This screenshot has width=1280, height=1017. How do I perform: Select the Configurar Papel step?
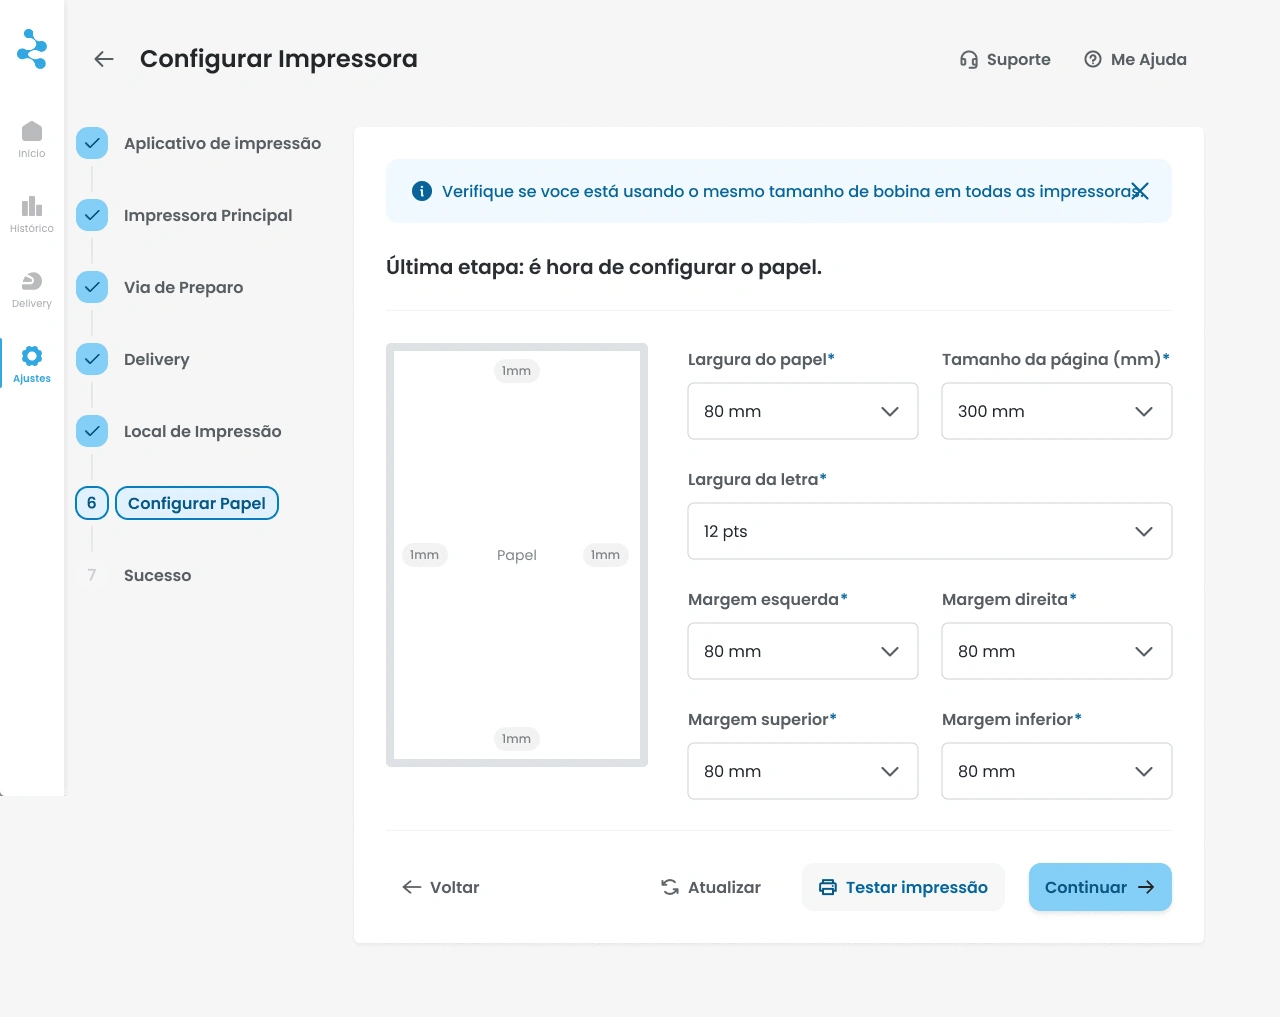pos(197,503)
